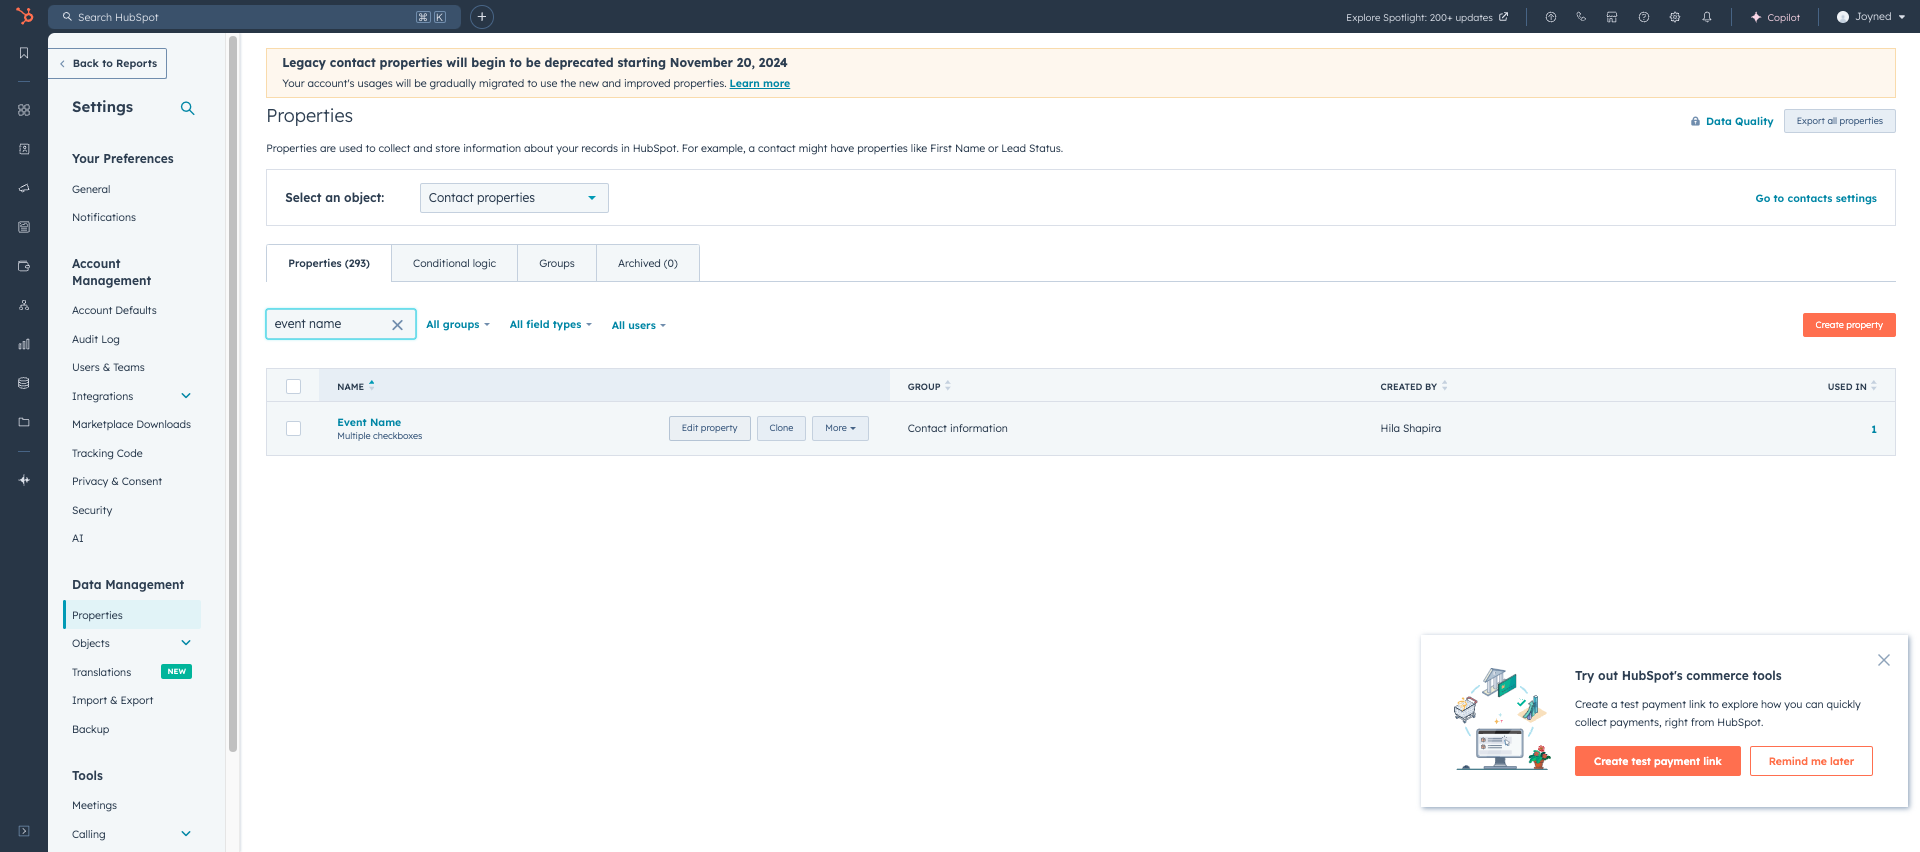Viewport: 1920px width, 852px height.
Task: Open the Commerce wallet icon
Action: tap(24, 266)
